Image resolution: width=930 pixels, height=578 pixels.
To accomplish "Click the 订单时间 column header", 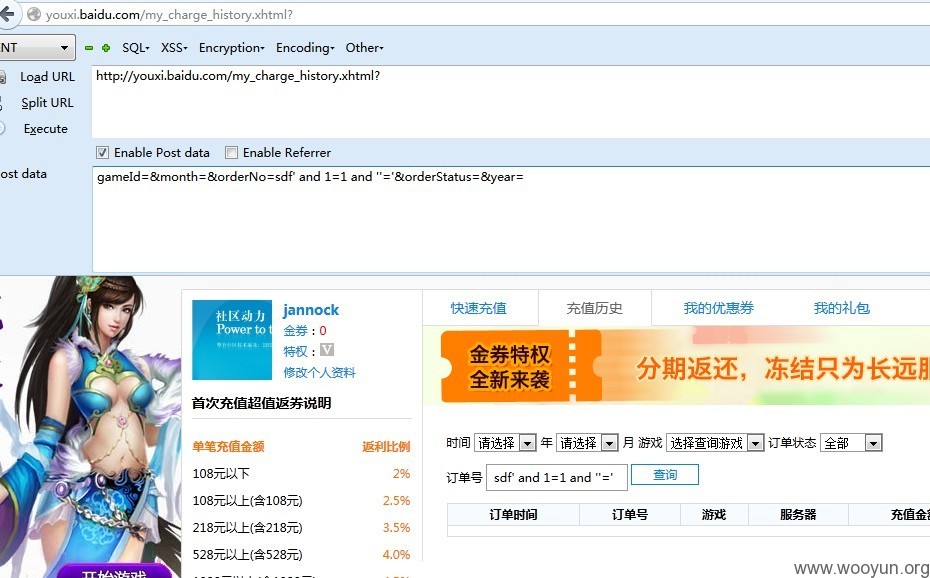I will [x=513, y=515].
